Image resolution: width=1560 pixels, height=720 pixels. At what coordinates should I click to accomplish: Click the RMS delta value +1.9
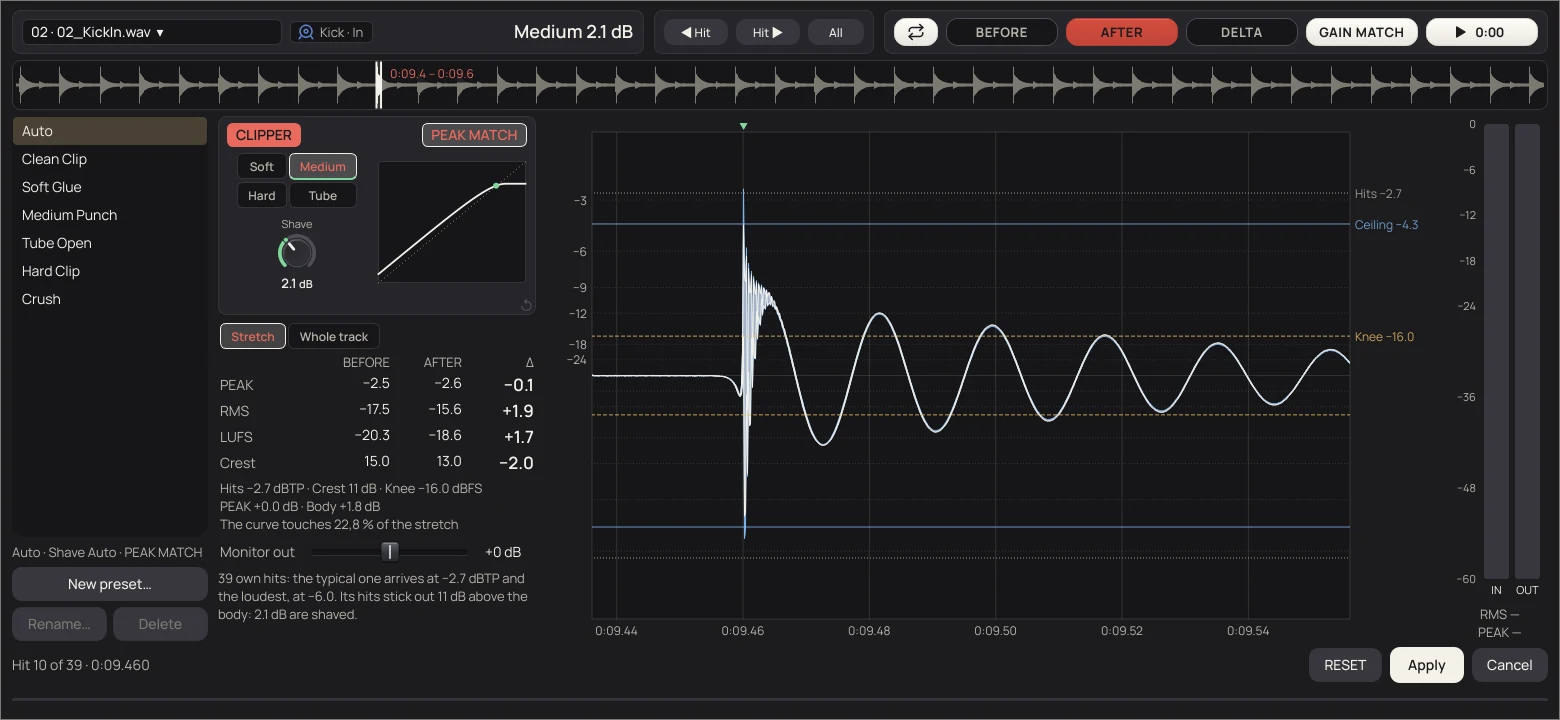point(518,411)
